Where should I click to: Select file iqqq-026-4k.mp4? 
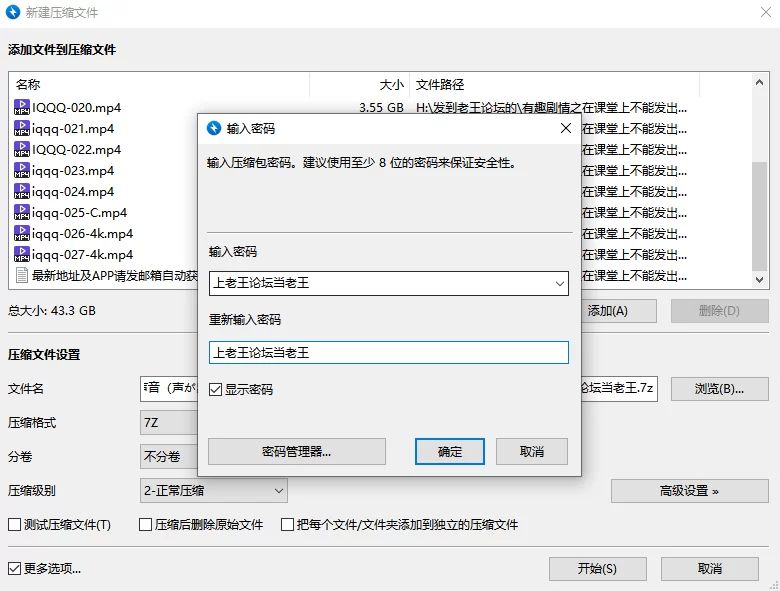82,234
